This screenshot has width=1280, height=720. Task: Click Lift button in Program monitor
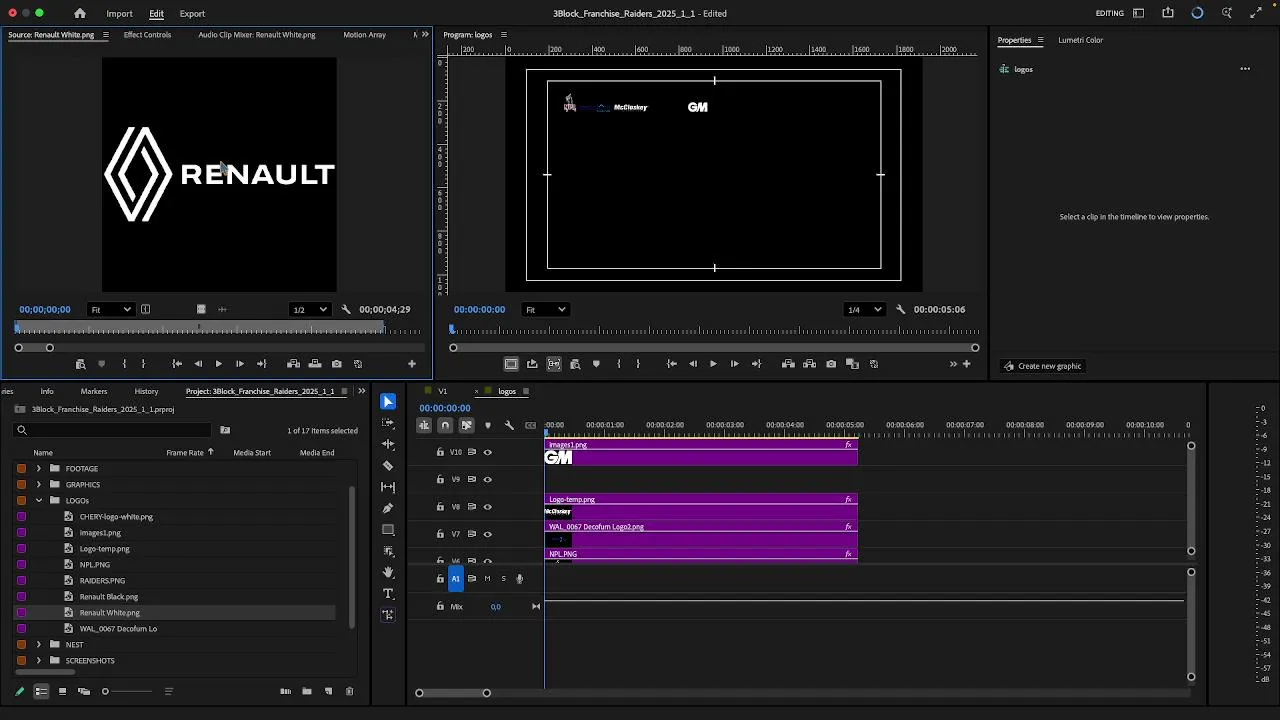coord(788,364)
